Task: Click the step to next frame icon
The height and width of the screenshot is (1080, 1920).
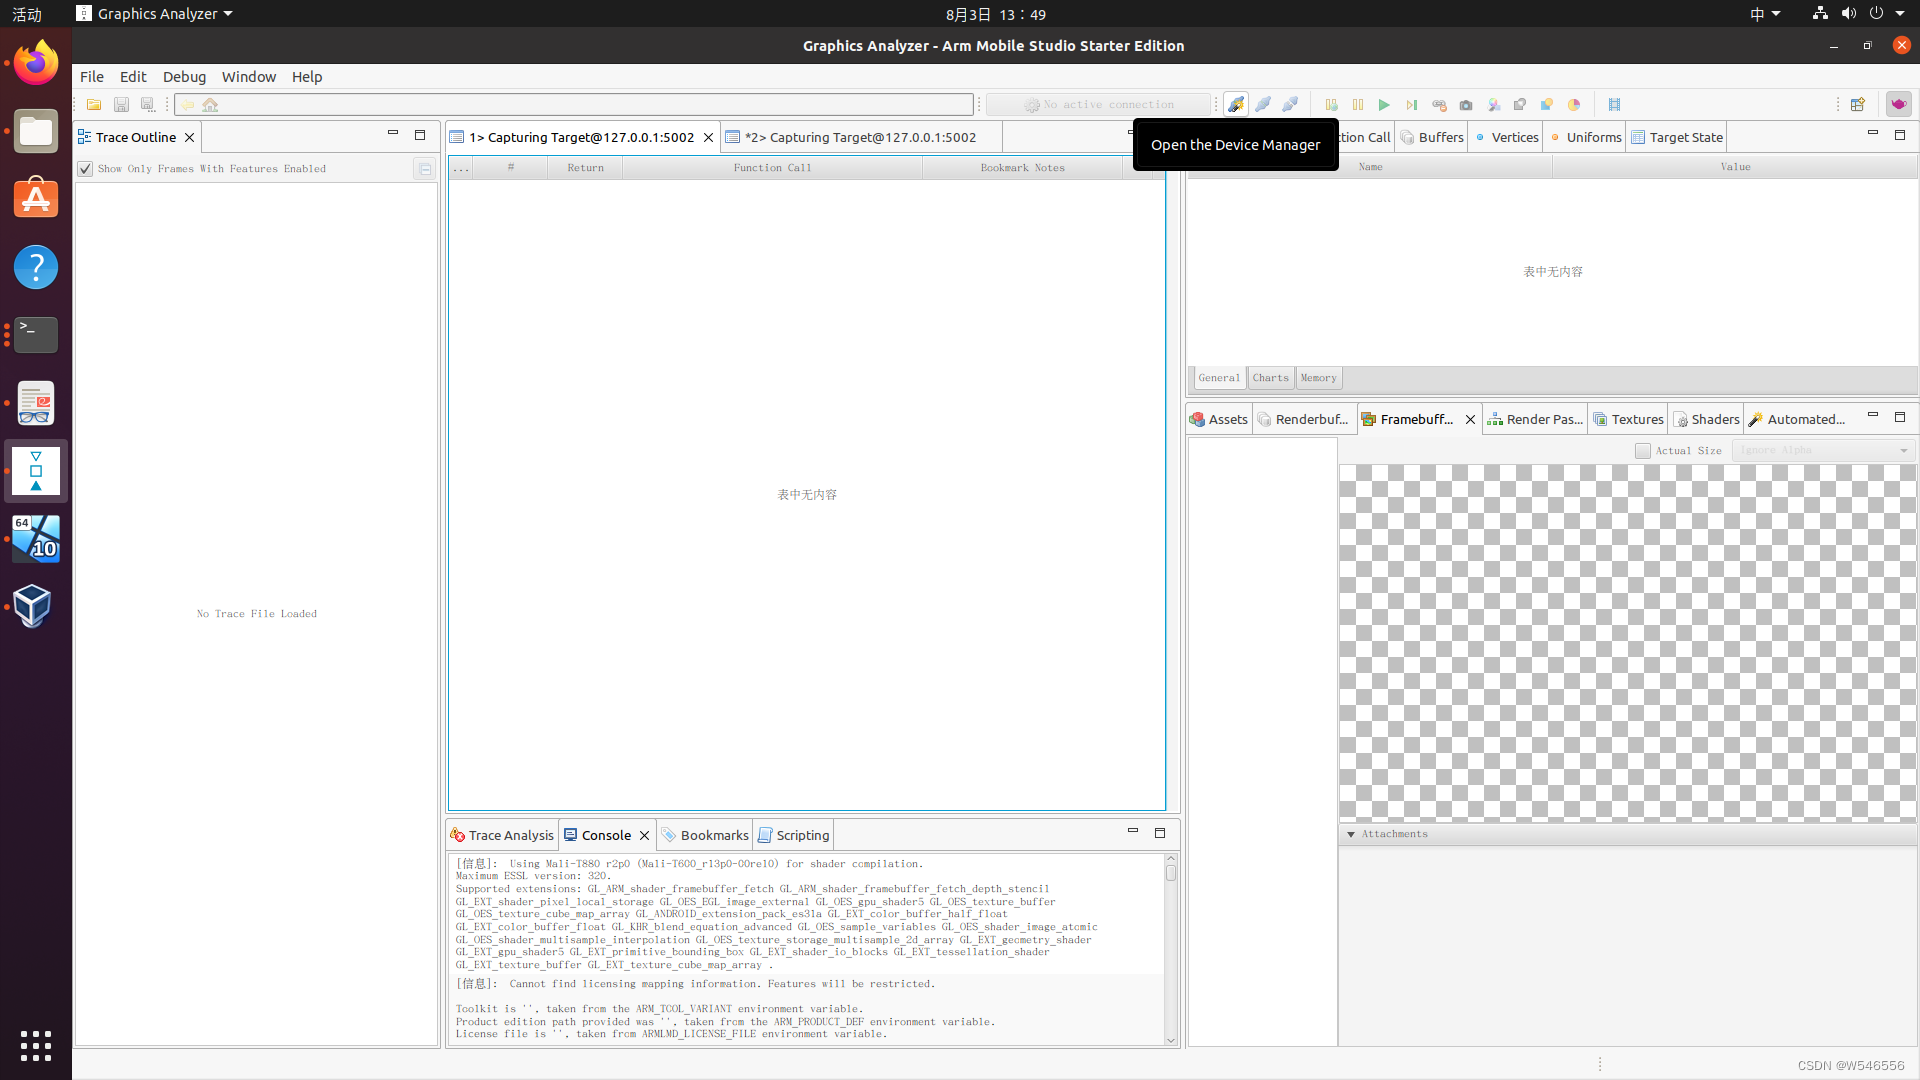Action: [1411, 104]
